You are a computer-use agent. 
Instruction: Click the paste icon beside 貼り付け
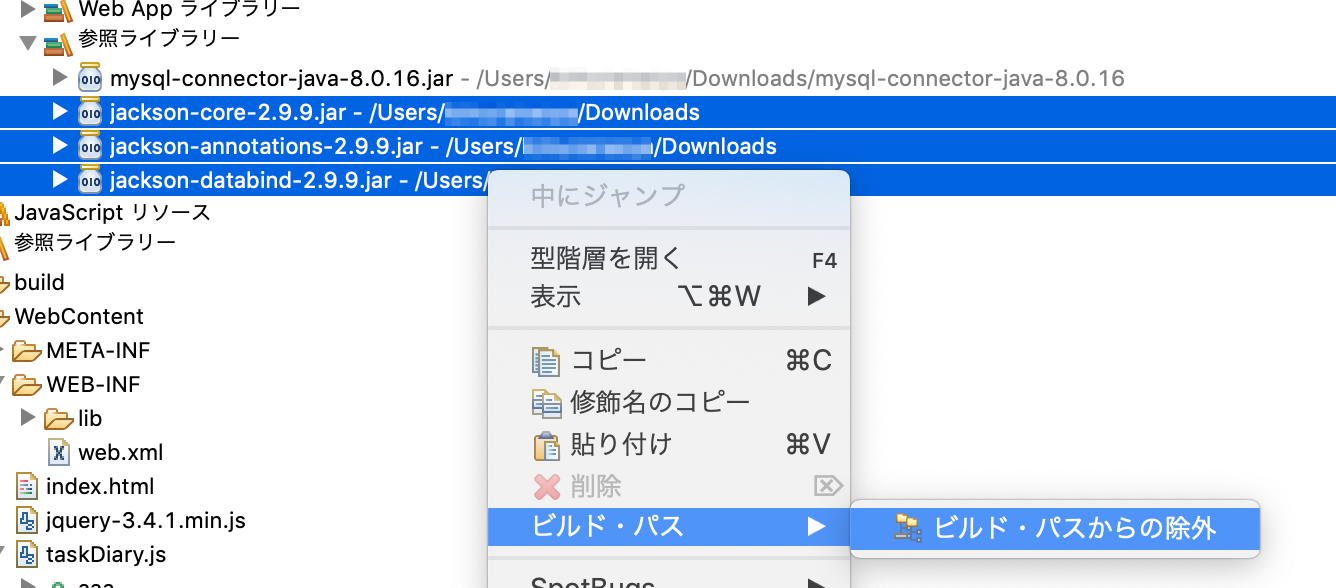(547, 442)
